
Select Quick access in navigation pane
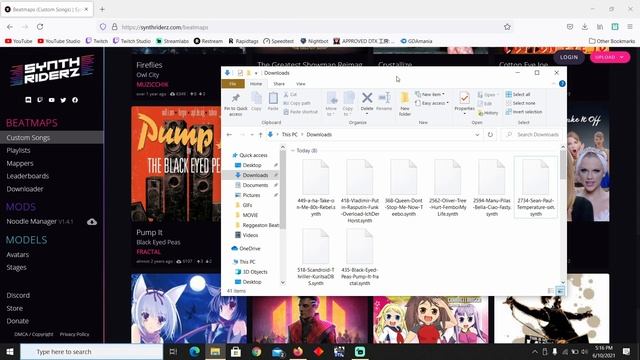click(250, 155)
